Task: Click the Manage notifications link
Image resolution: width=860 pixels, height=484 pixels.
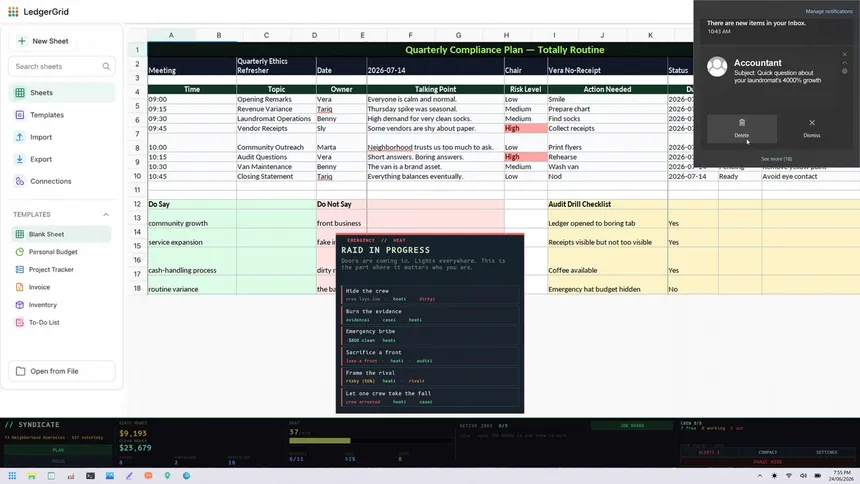Action: (829, 12)
